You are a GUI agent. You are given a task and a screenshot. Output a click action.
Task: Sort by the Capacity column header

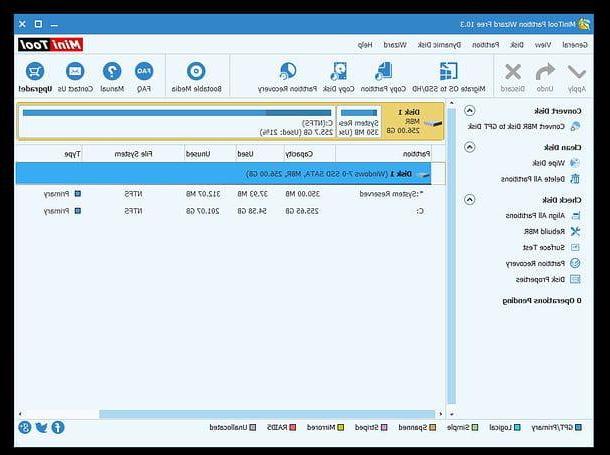tap(310, 154)
